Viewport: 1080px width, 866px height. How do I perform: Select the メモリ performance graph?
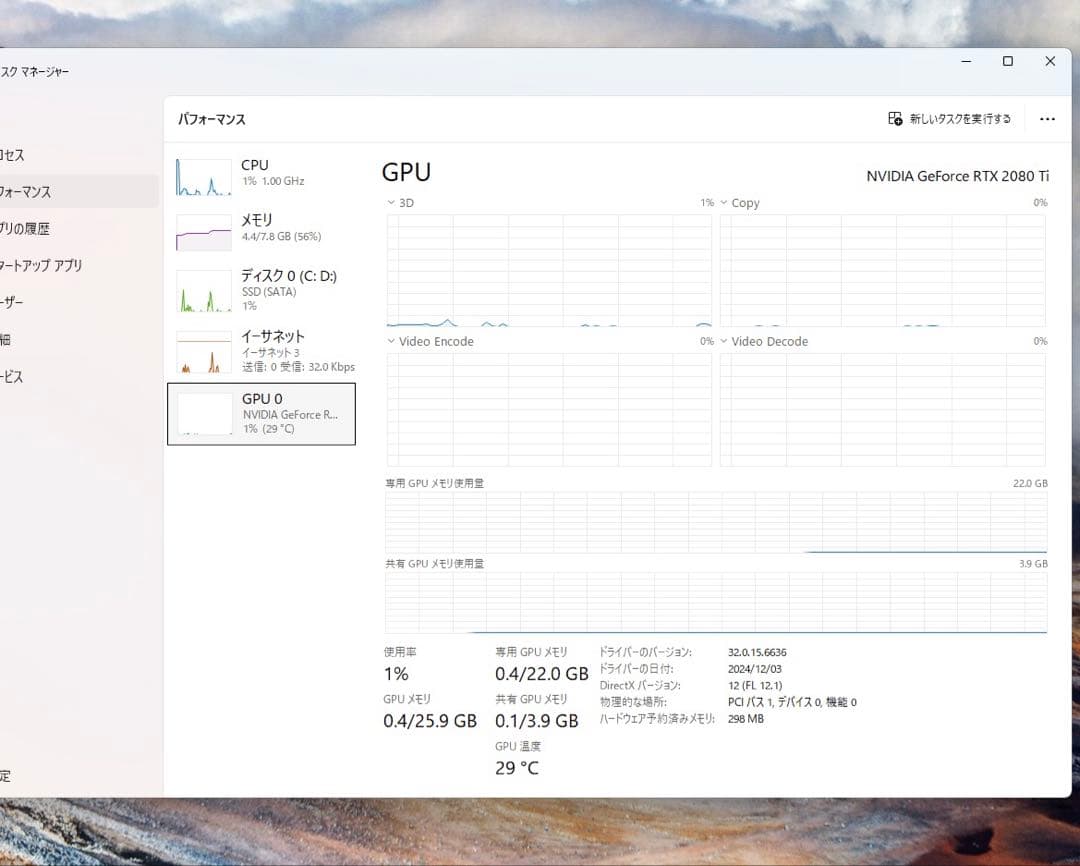[x=260, y=228]
